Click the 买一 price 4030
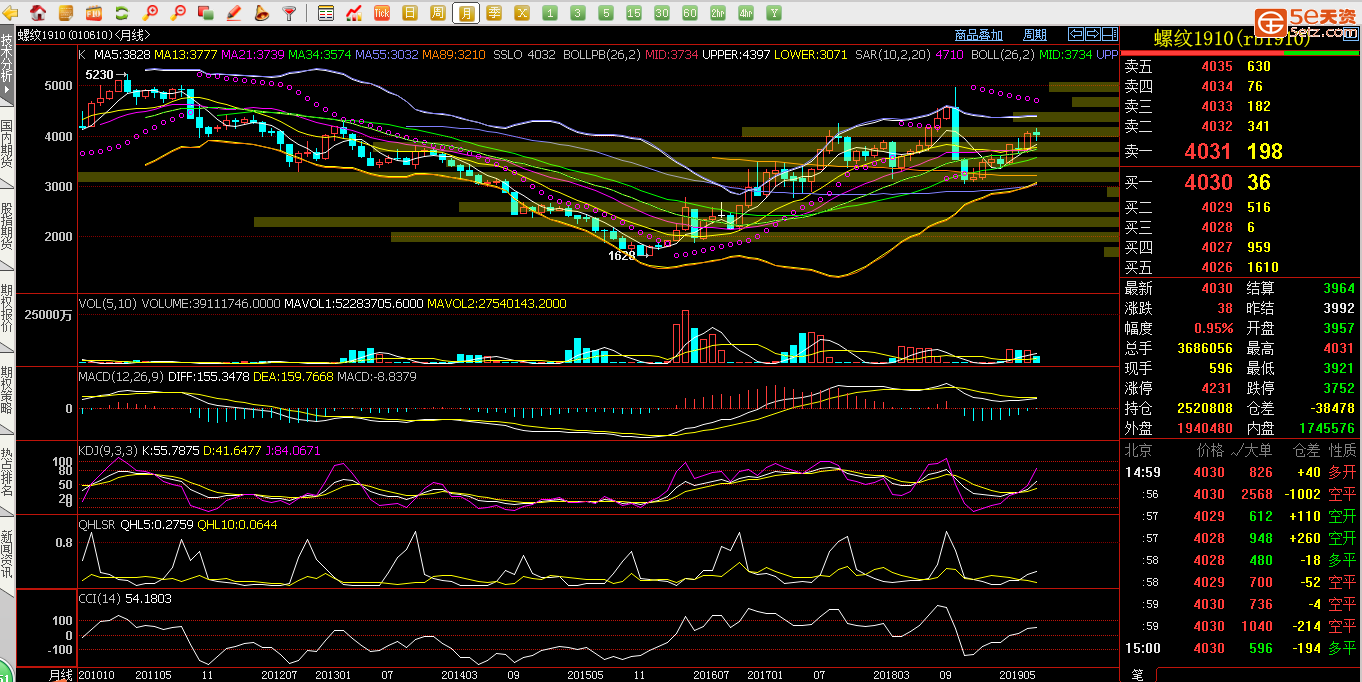1362x682 pixels. point(1208,183)
